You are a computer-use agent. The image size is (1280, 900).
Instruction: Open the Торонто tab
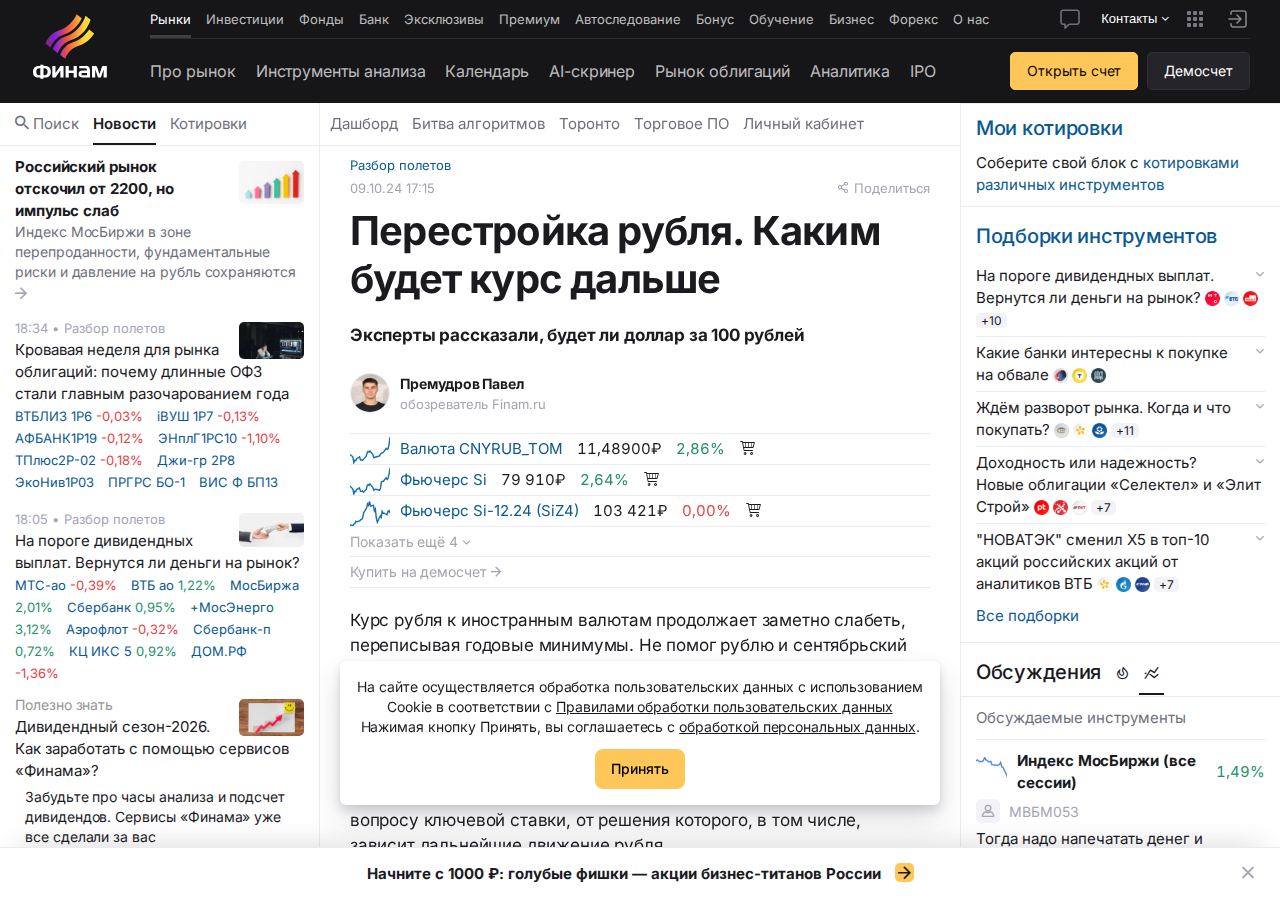tap(589, 124)
